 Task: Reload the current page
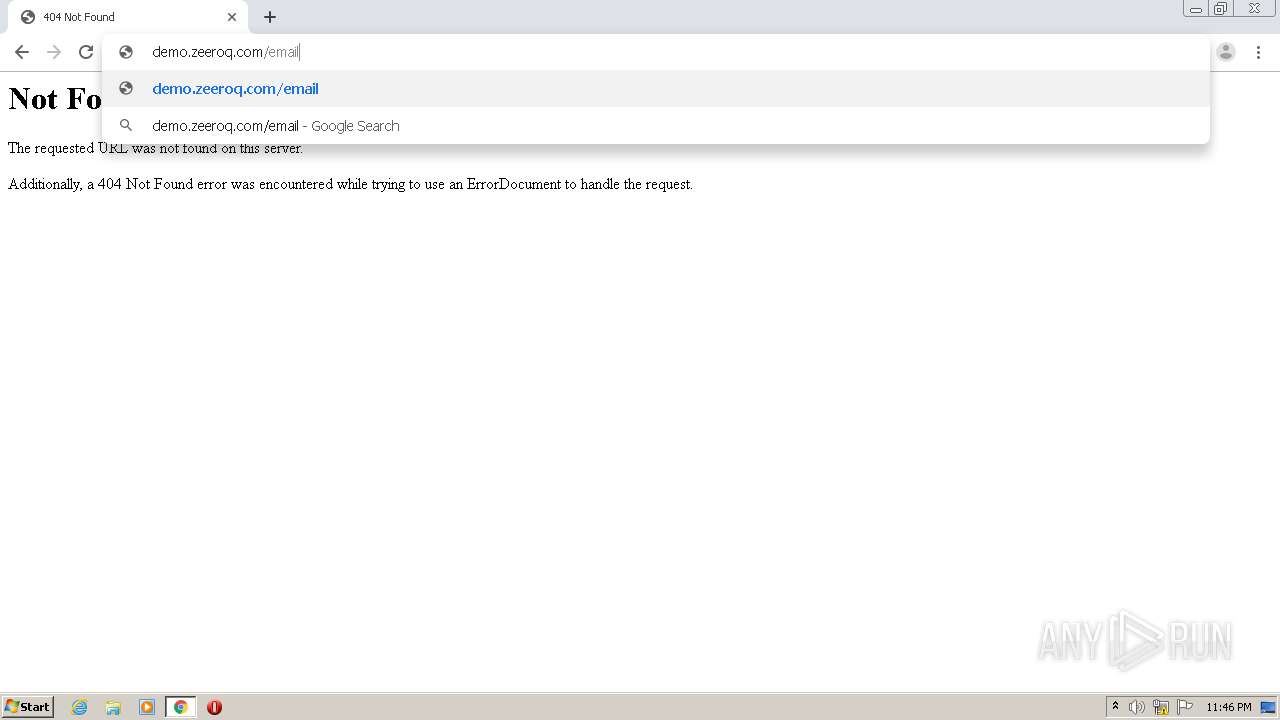click(86, 52)
